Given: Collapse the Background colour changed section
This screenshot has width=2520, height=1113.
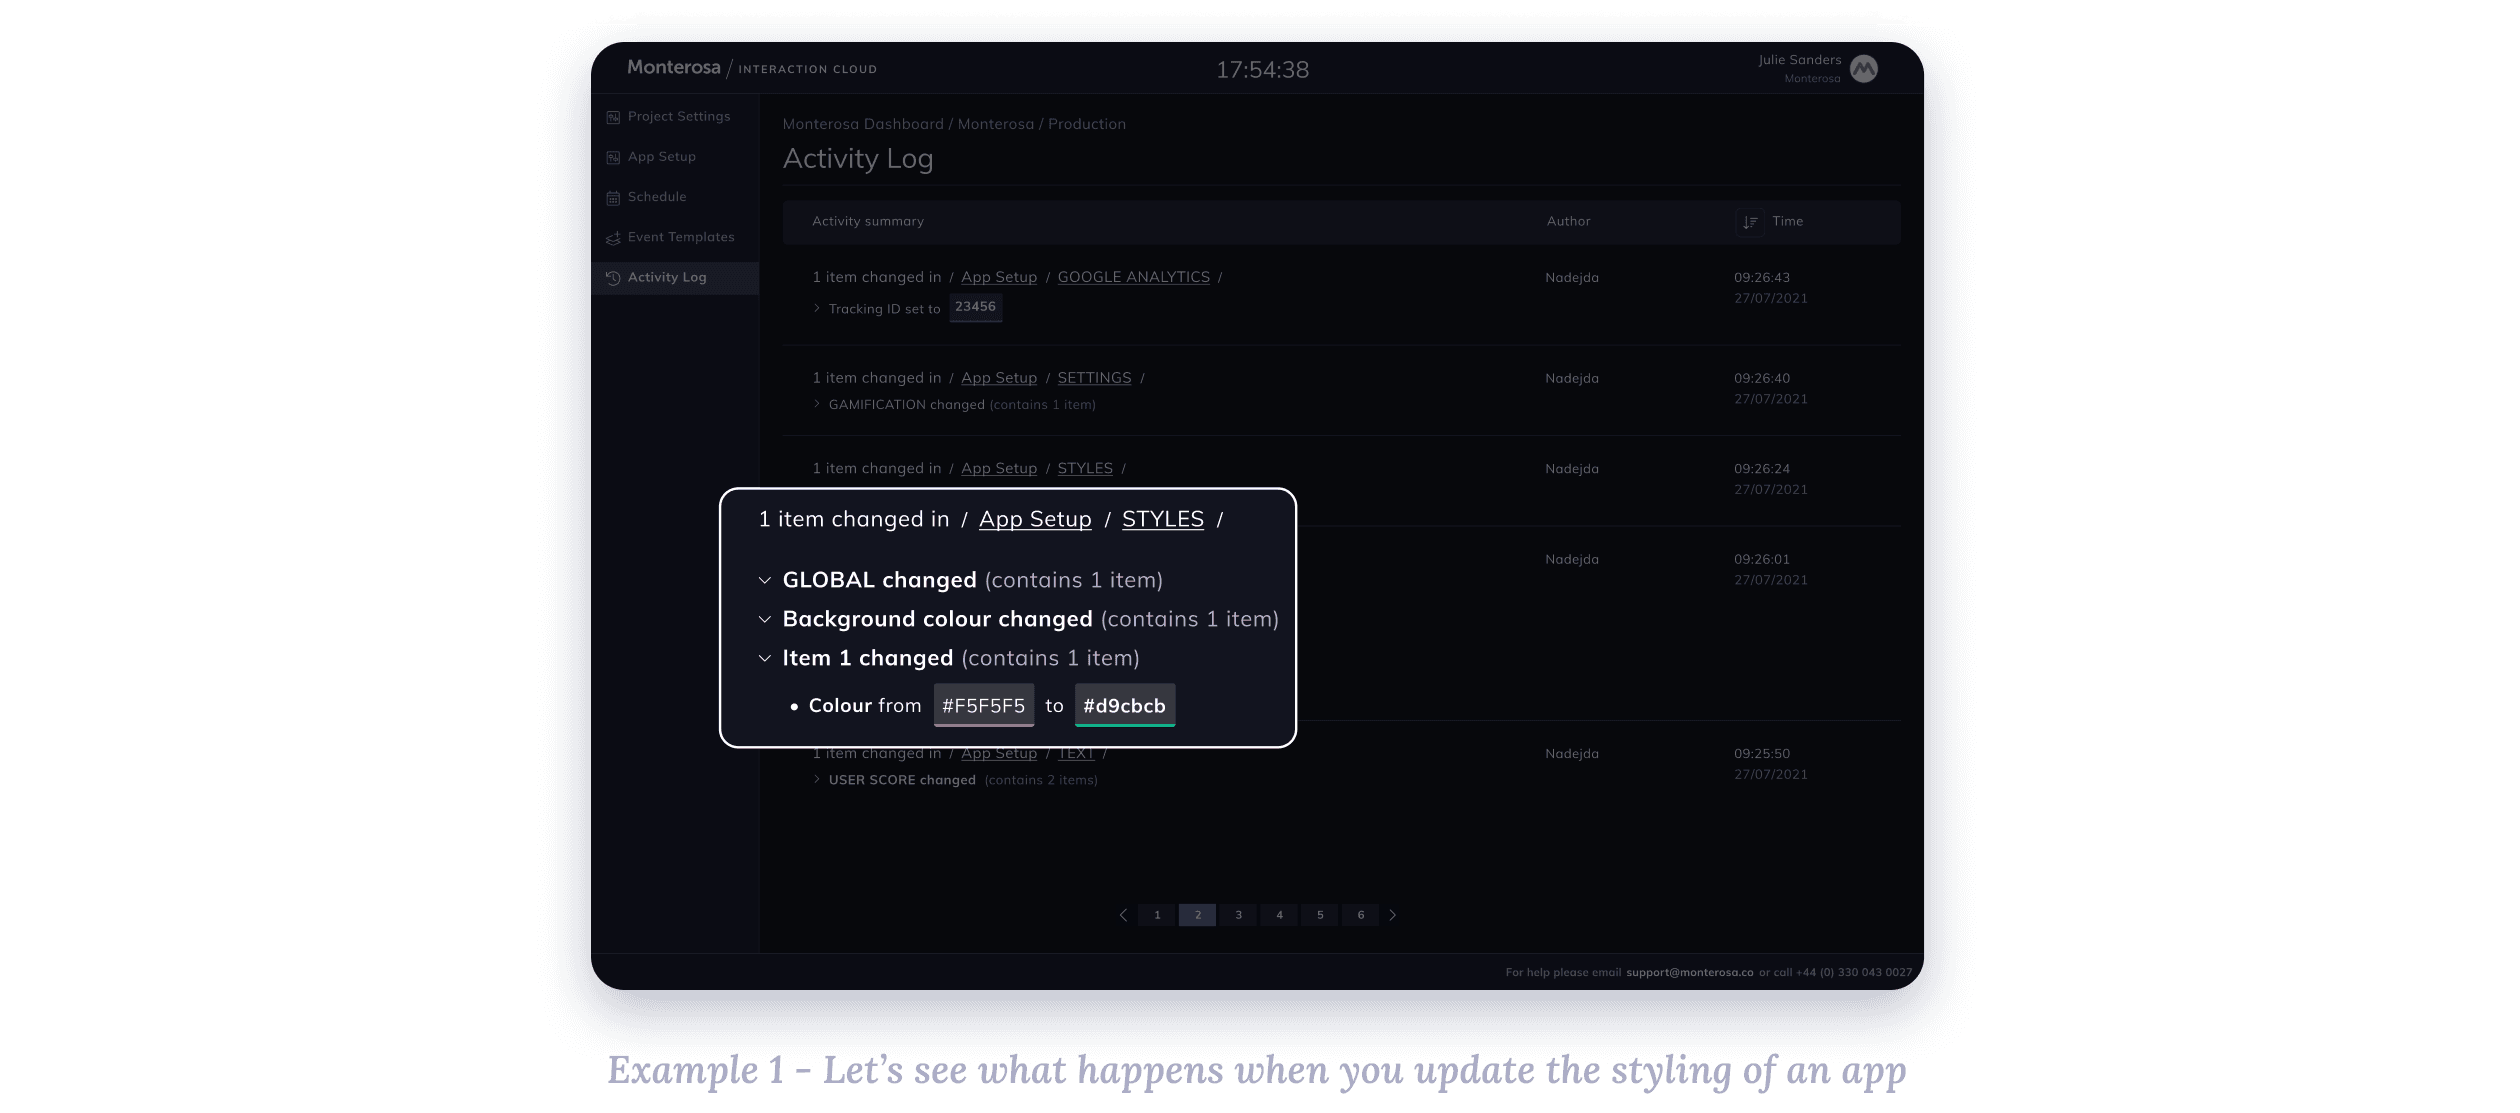Looking at the screenshot, I should pos(765,620).
